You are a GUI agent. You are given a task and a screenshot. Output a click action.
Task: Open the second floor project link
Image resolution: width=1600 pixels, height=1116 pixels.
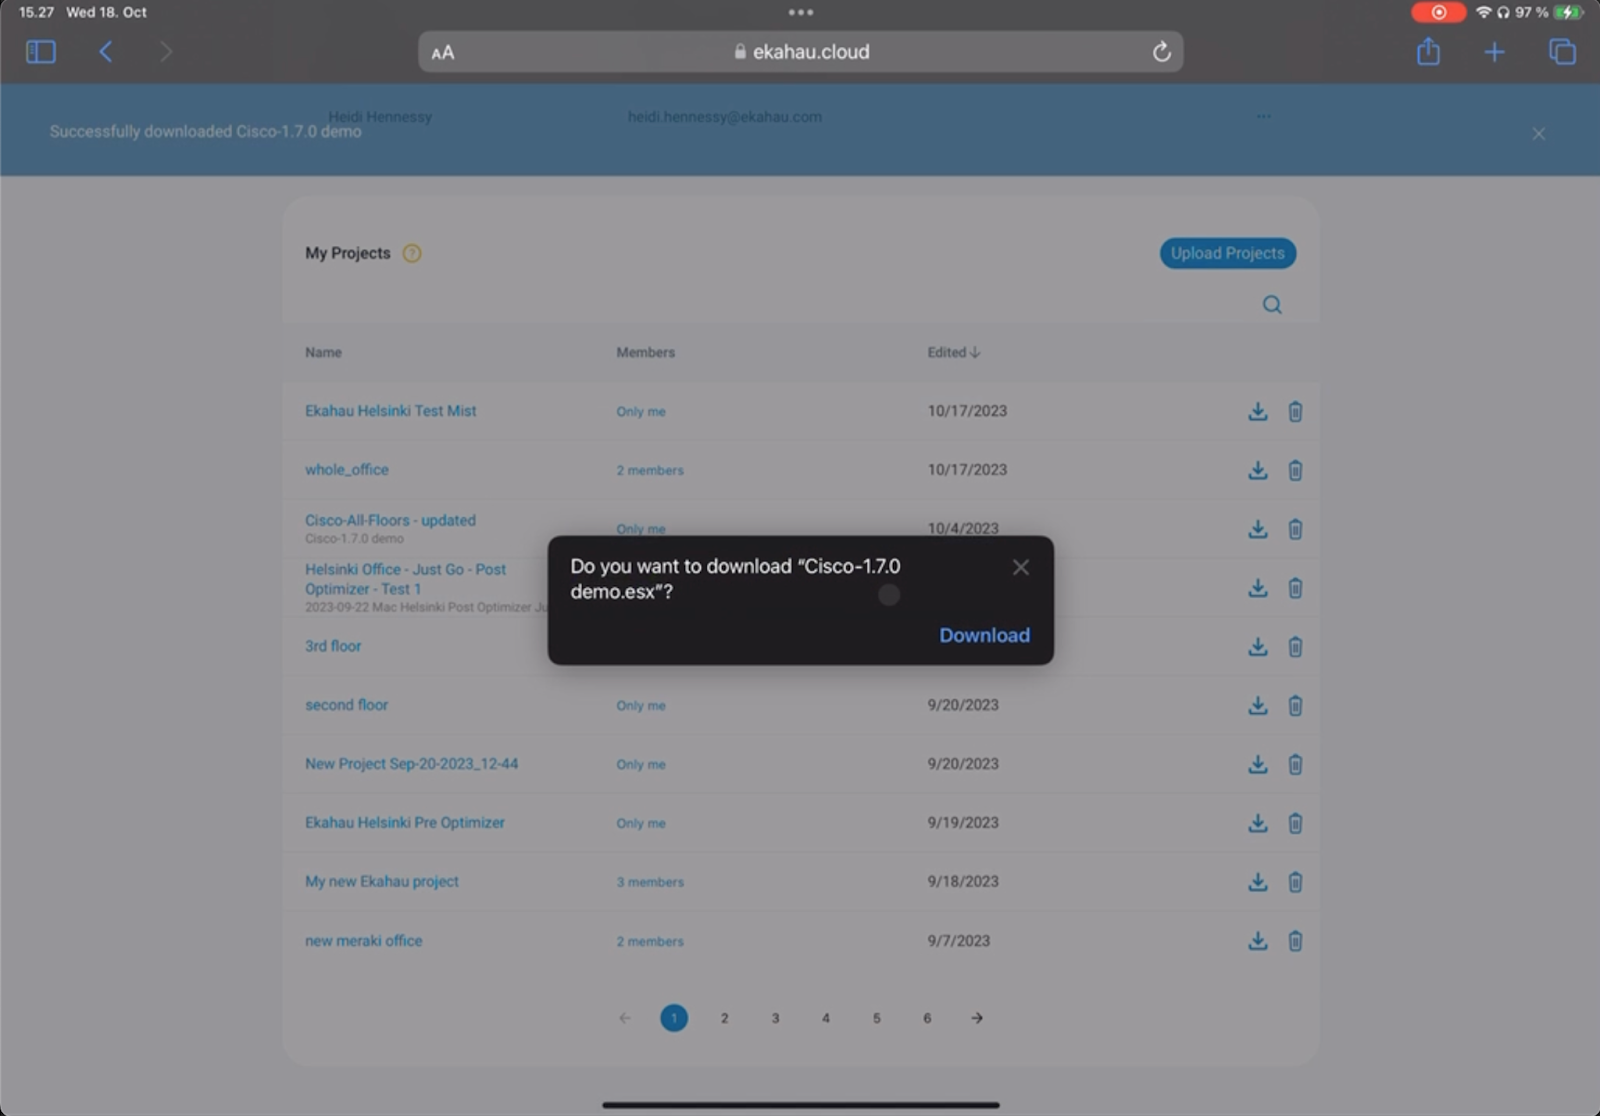click(346, 705)
